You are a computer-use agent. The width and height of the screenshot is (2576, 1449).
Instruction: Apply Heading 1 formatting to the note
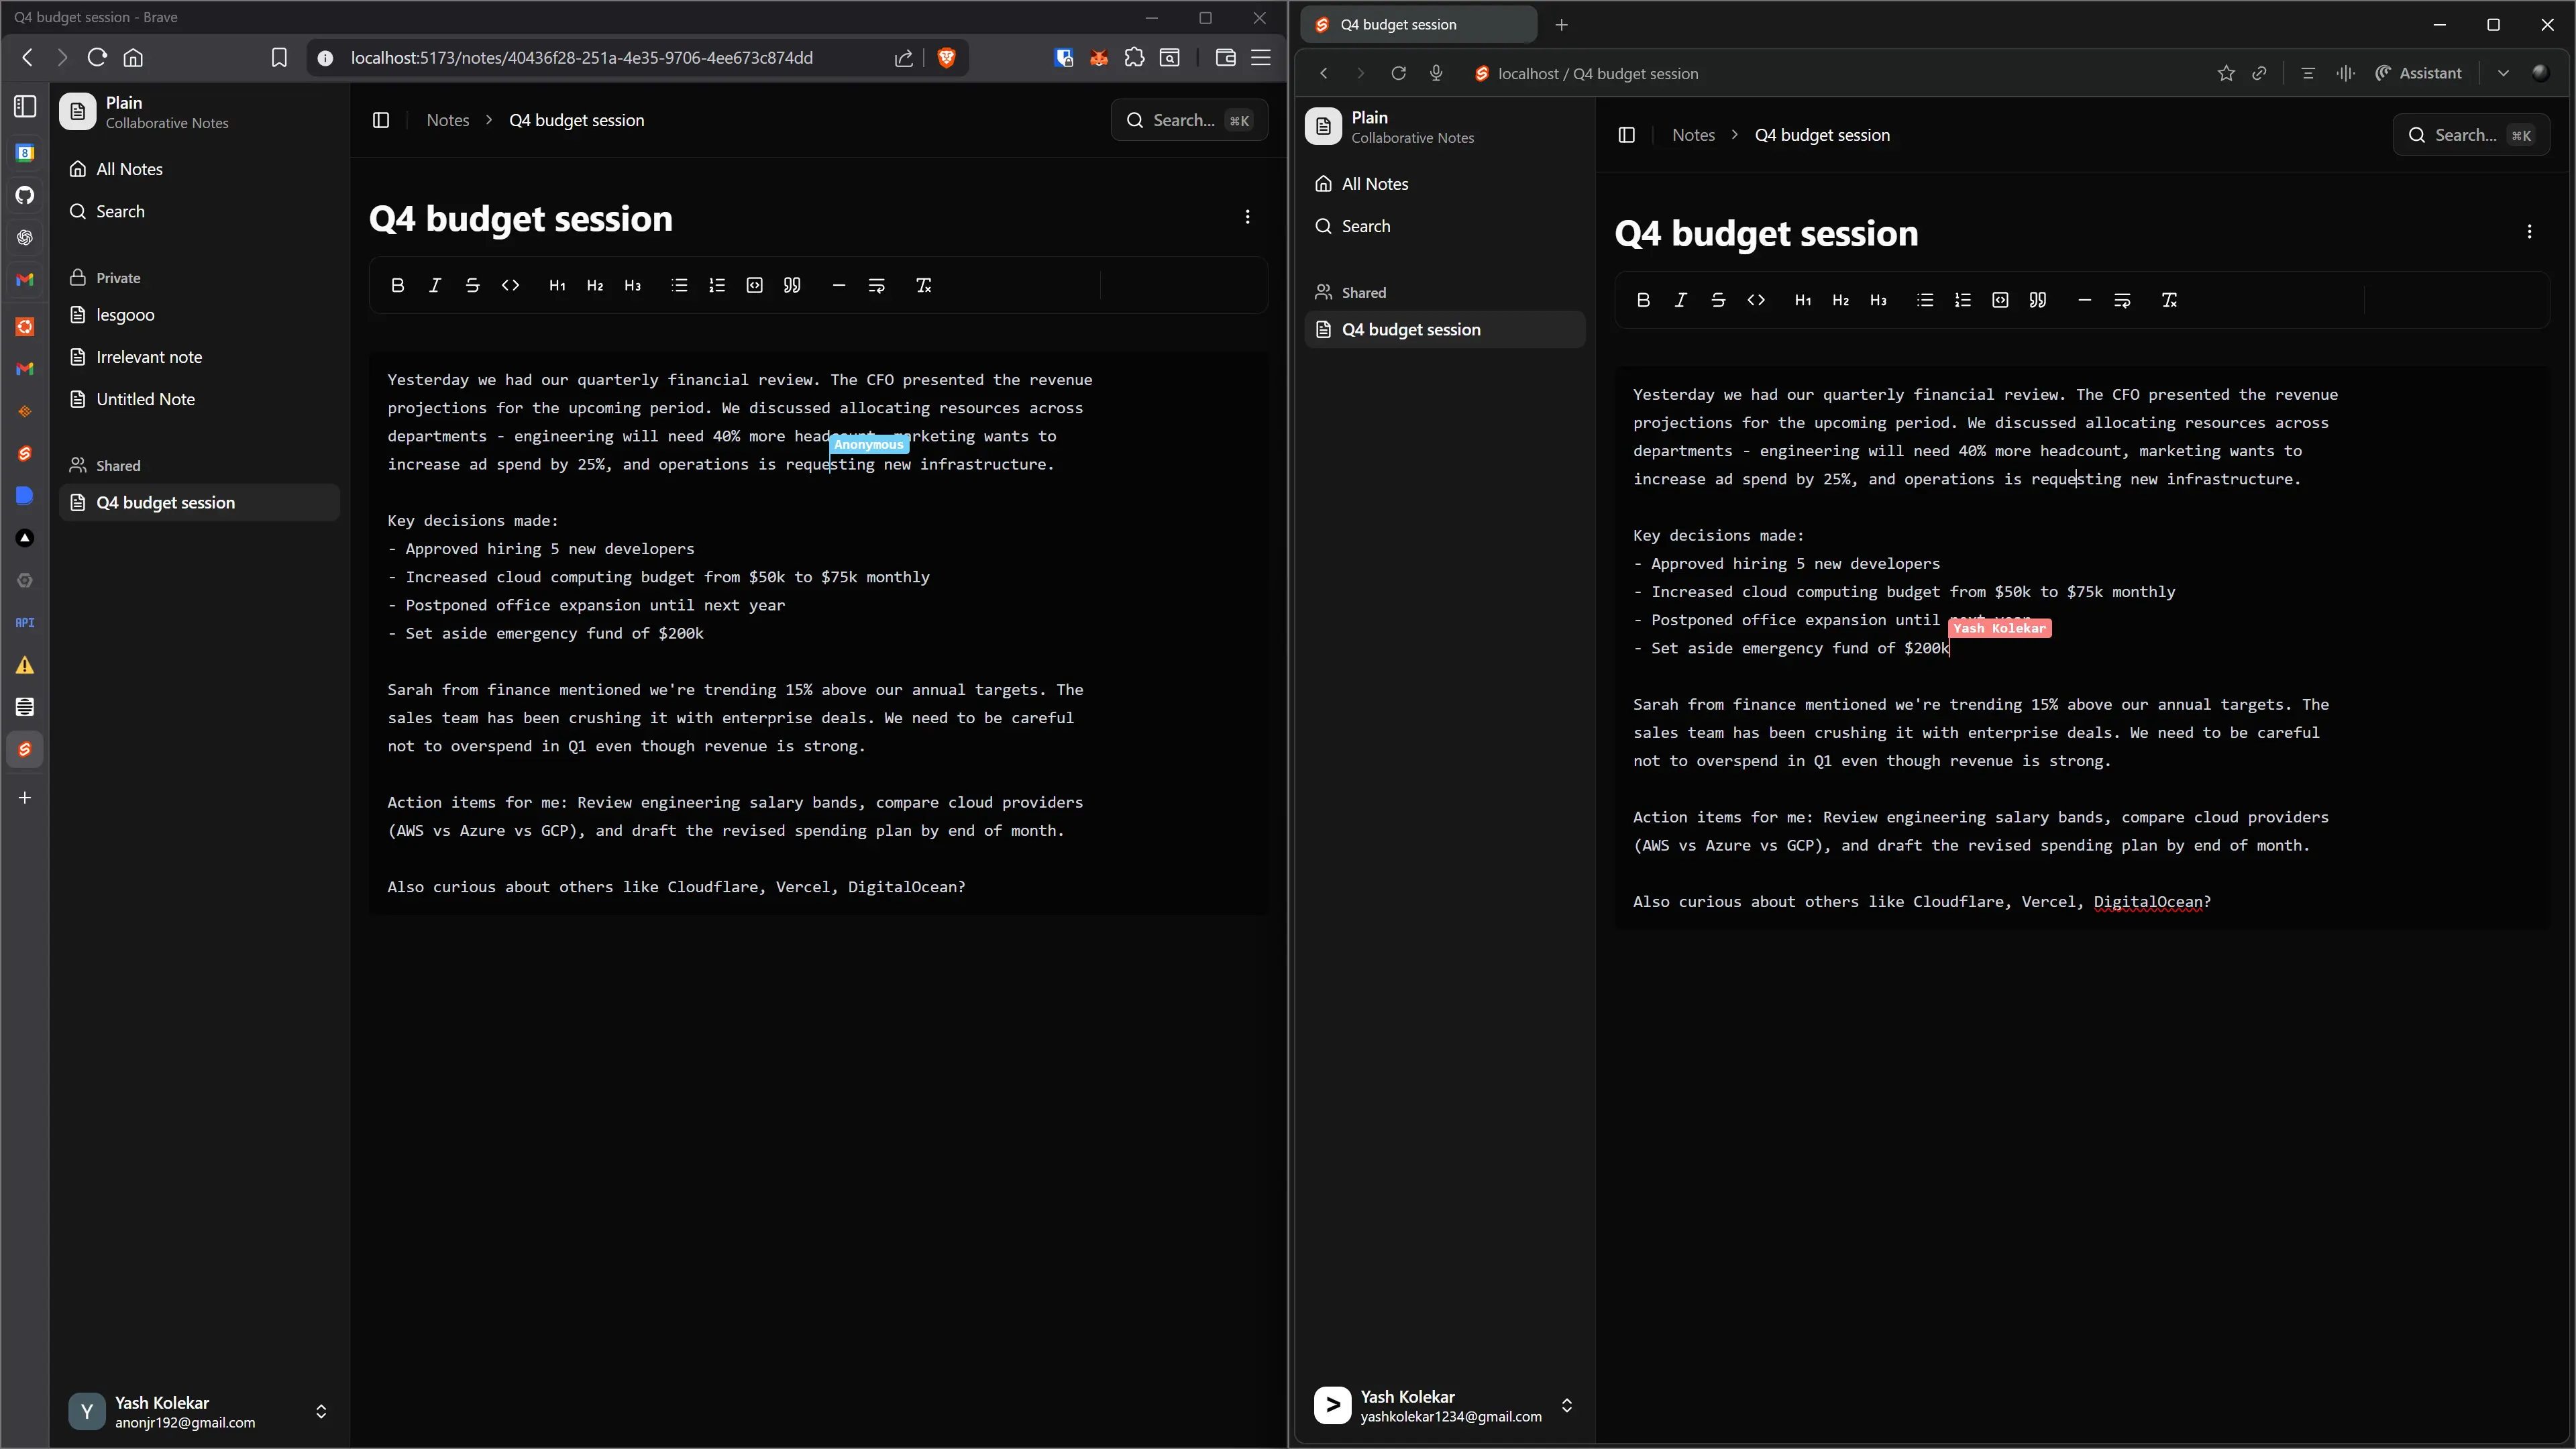(557, 285)
